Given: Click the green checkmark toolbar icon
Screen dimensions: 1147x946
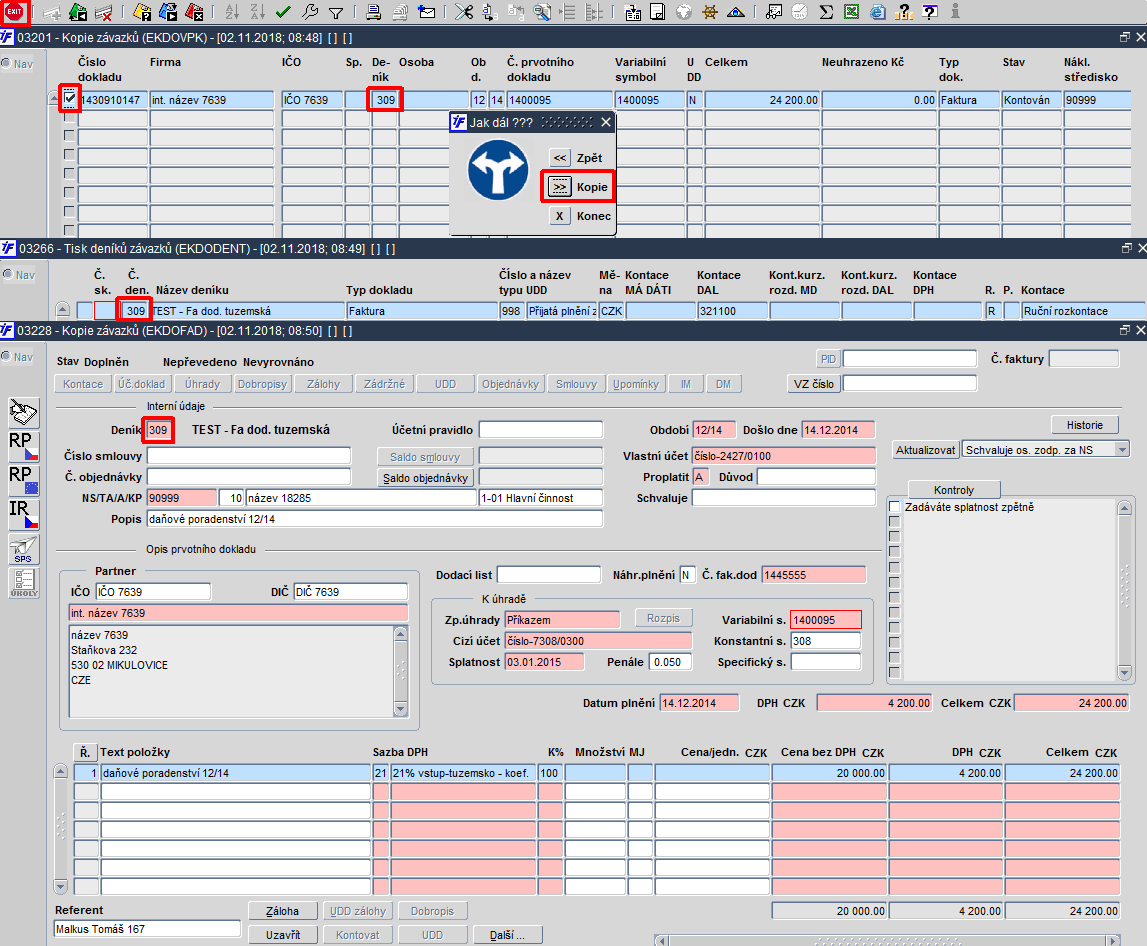Looking at the screenshot, I should click(x=283, y=12).
